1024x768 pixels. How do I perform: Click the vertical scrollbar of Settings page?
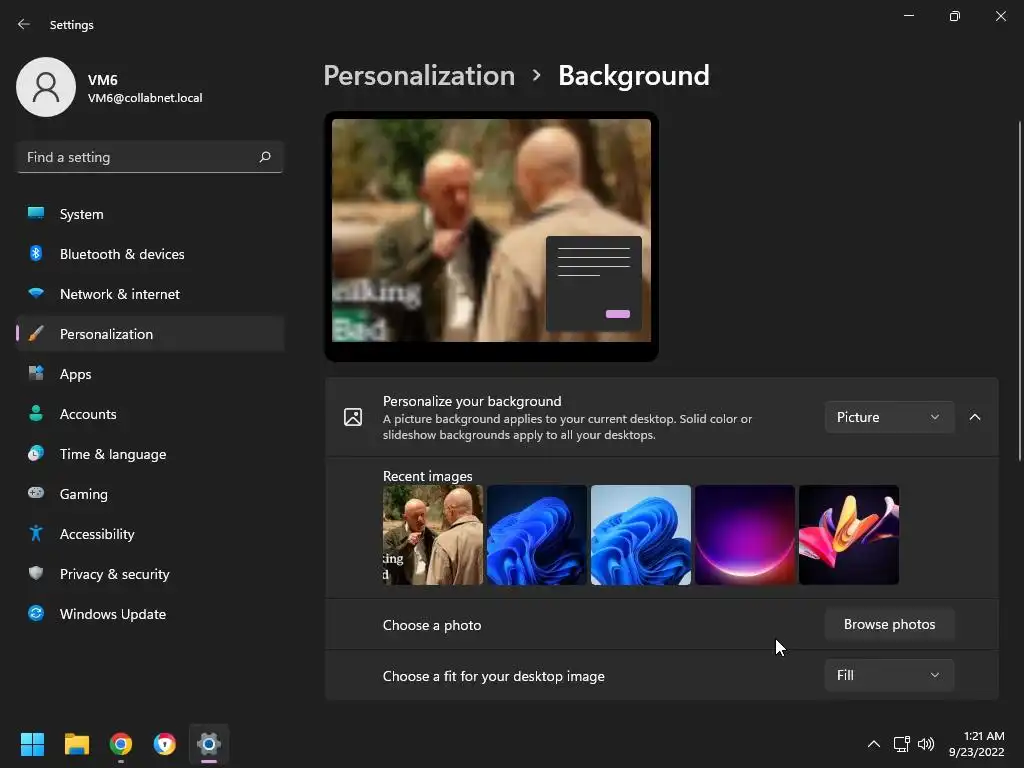(1019, 291)
